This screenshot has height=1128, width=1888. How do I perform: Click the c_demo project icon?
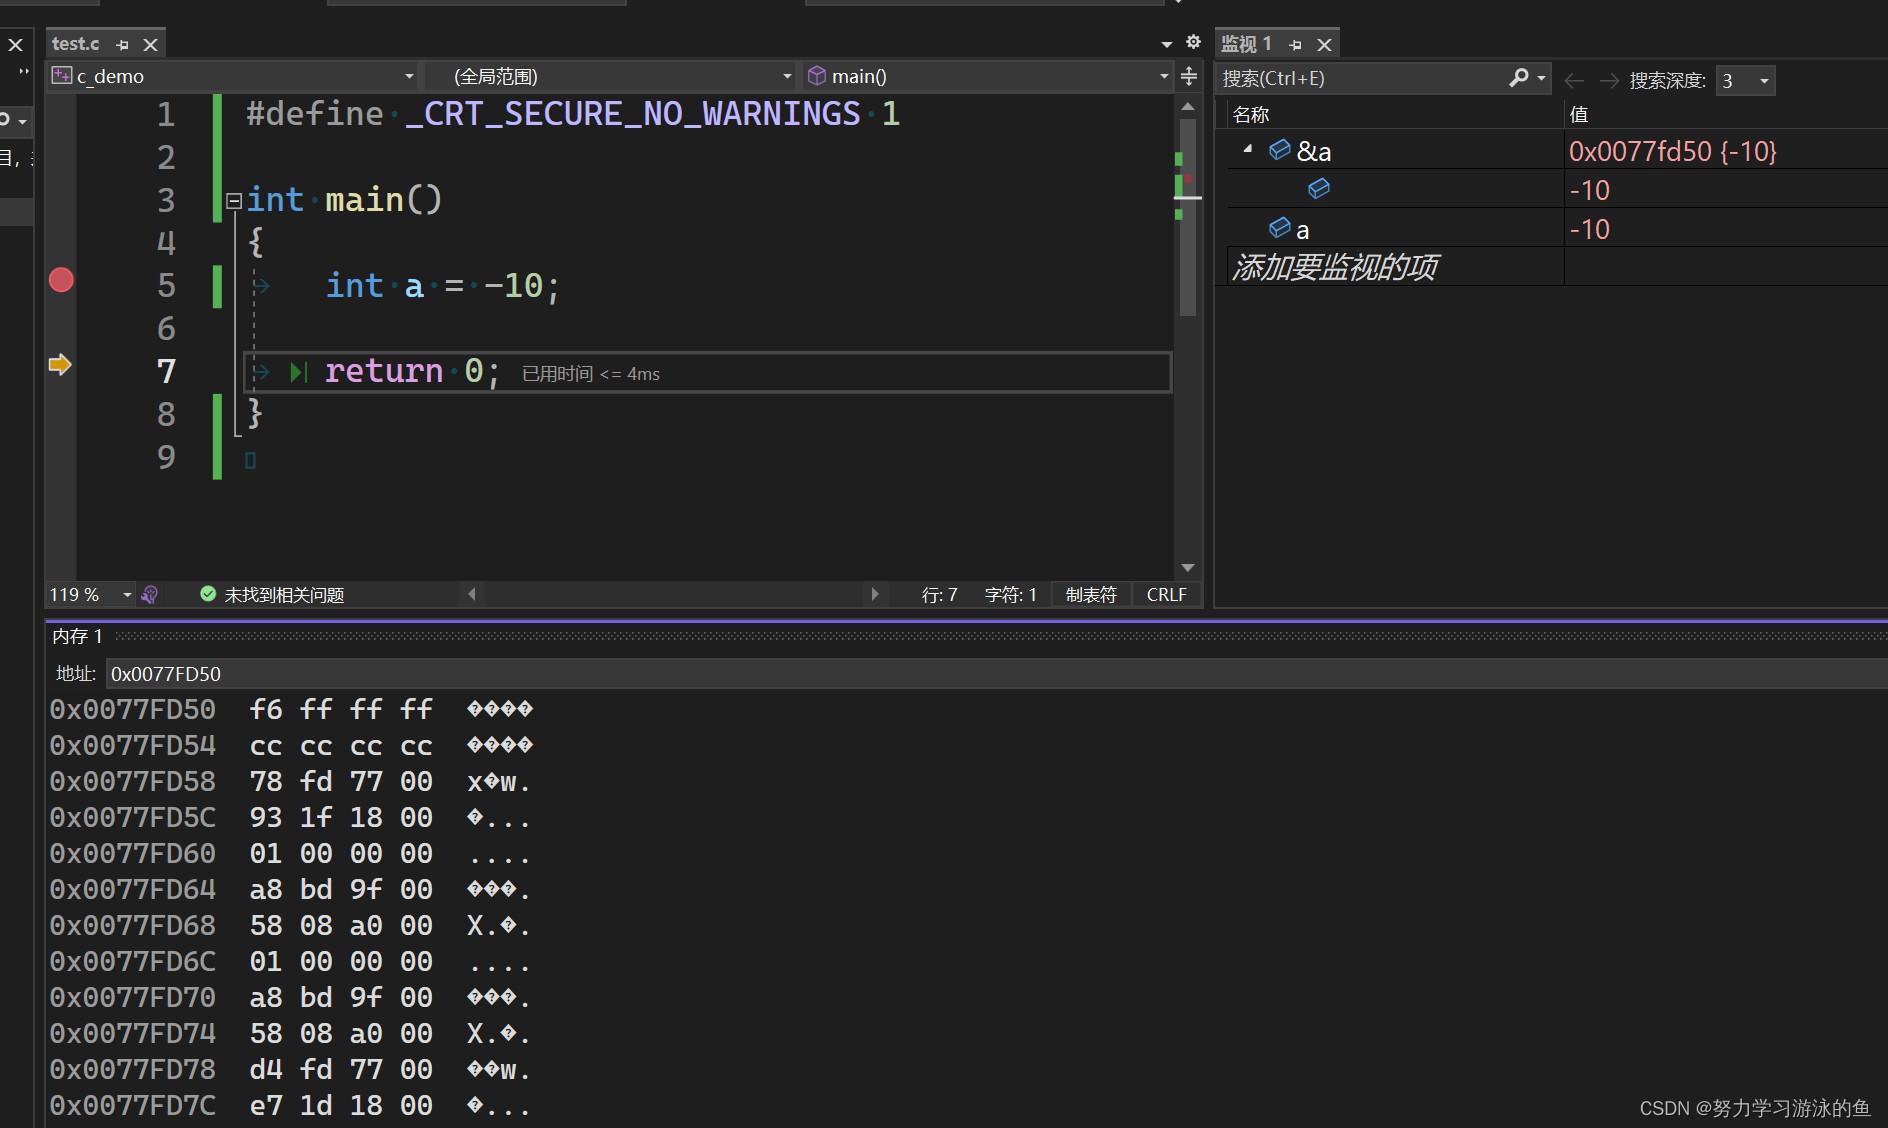tap(62, 75)
